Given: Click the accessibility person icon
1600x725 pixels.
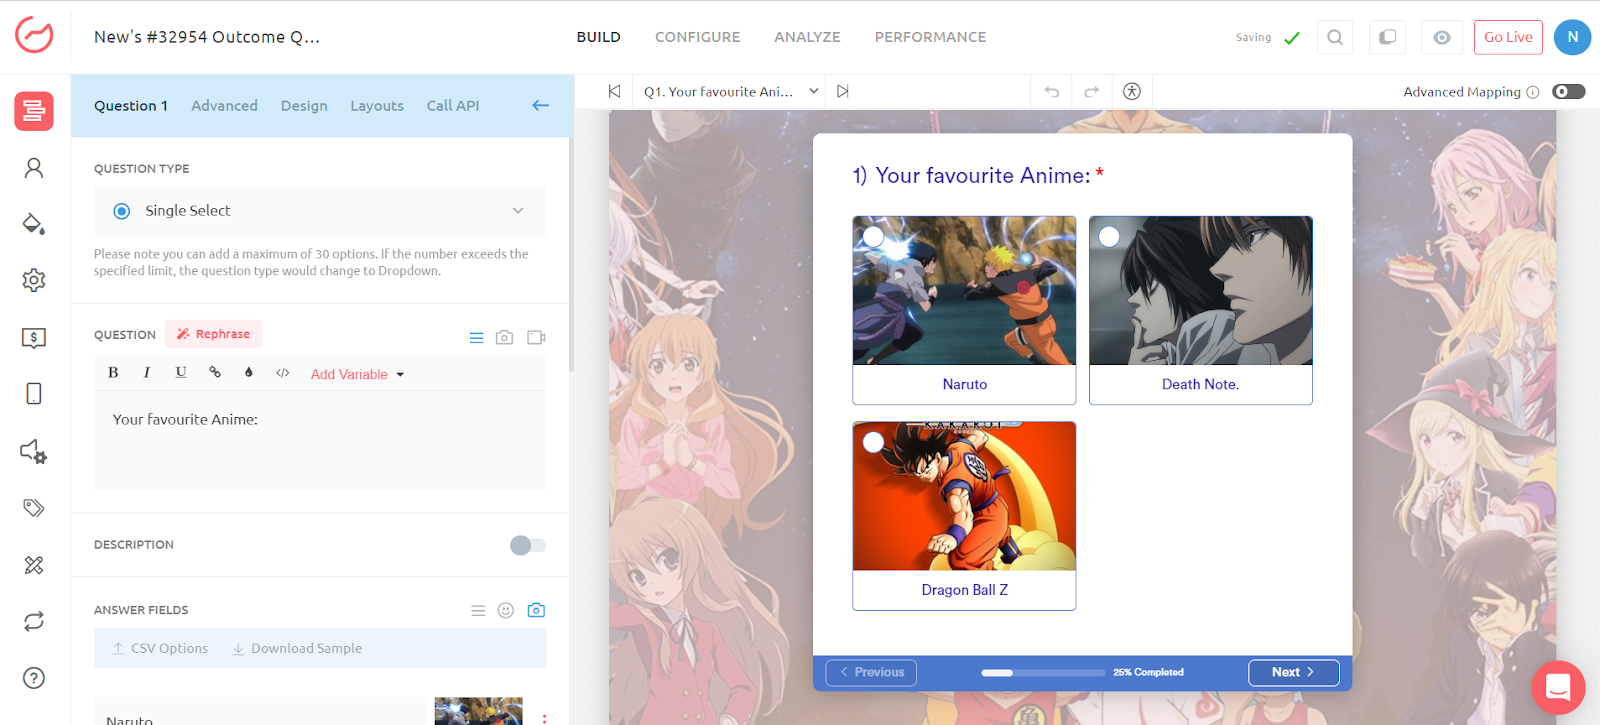Looking at the screenshot, I should click(1132, 91).
